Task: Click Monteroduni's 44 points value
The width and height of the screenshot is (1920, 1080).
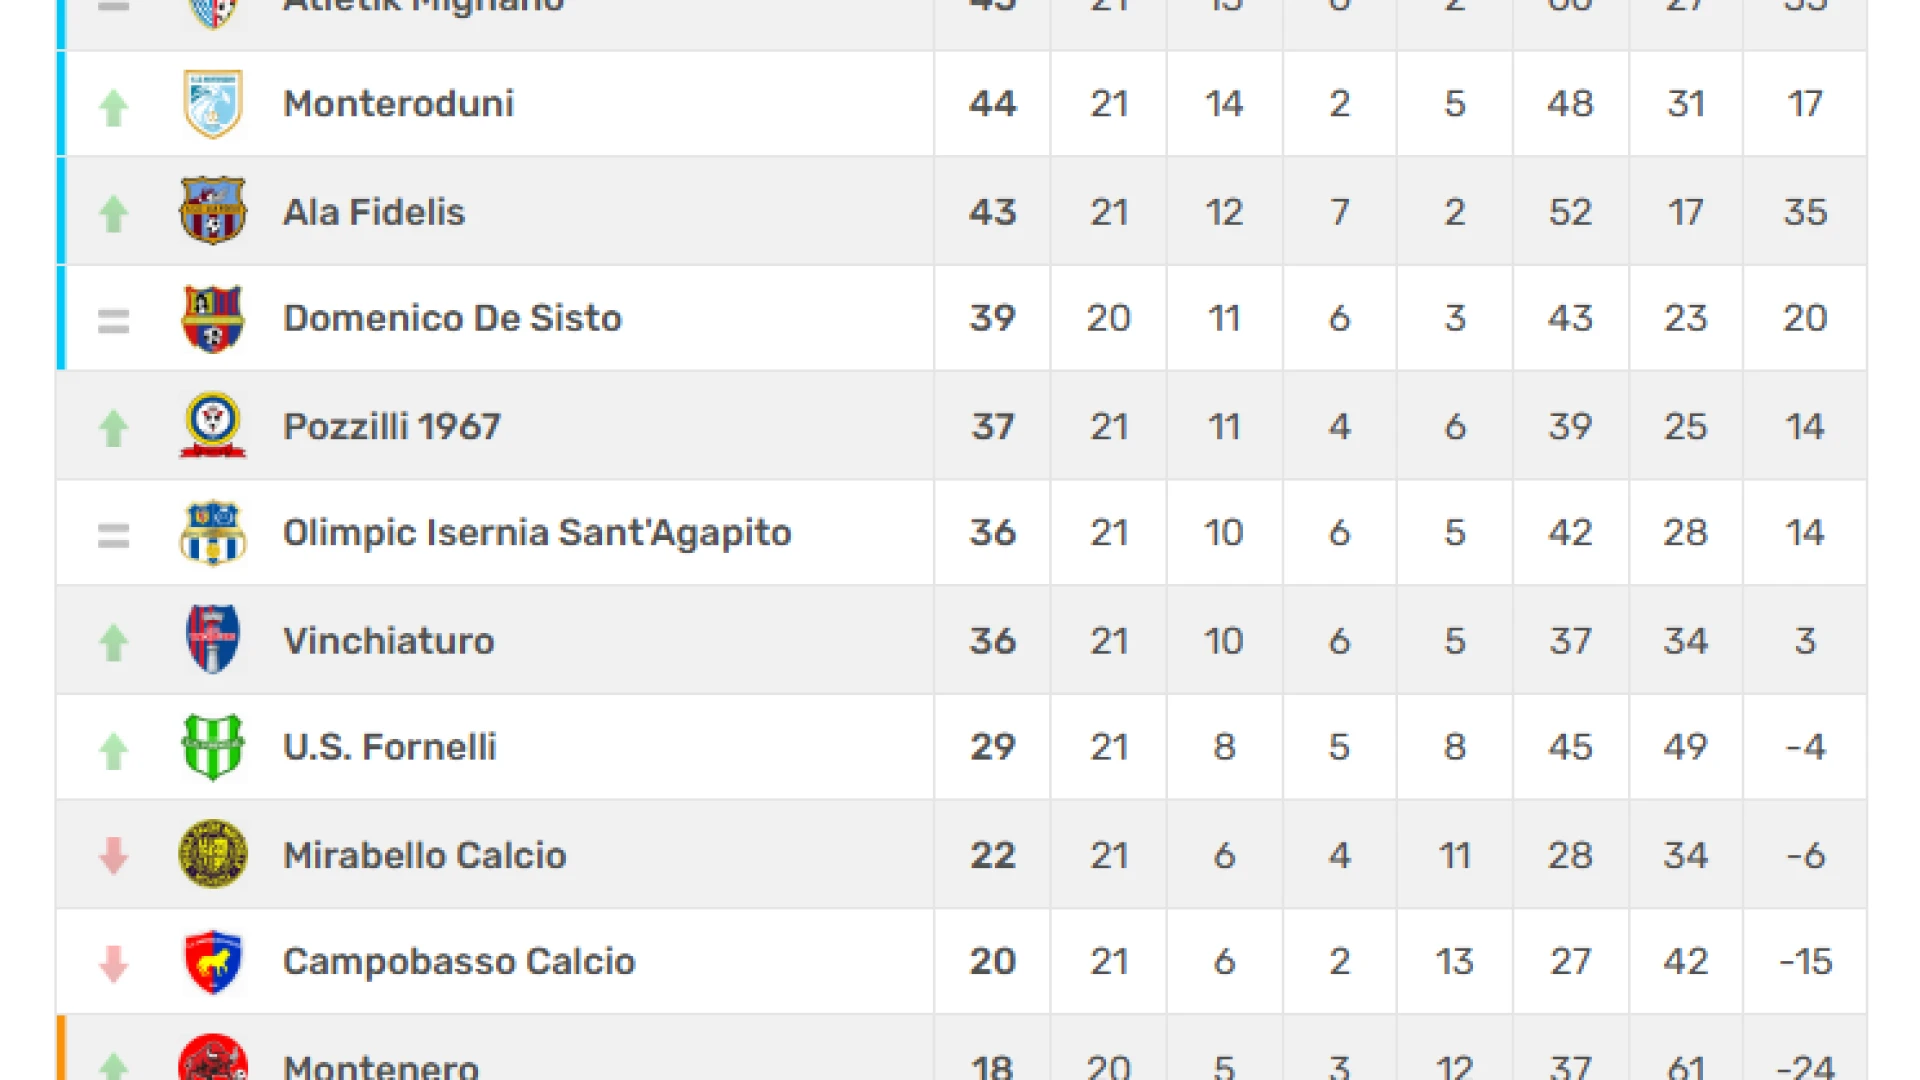Action: point(993,104)
